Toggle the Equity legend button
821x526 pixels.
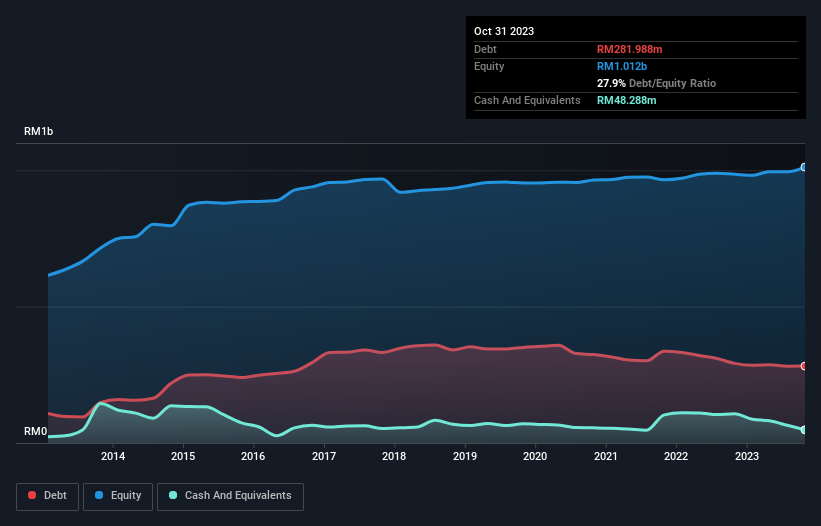(x=118, y=496)
